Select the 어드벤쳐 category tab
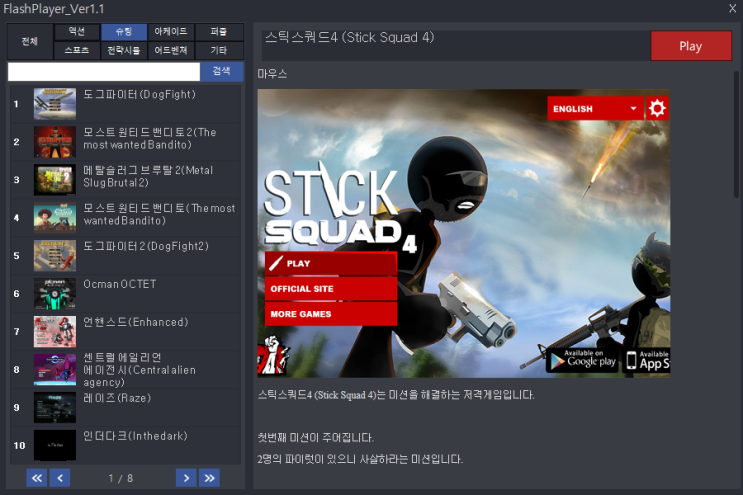Screen dimensions: 743x495 click(171, 50)
